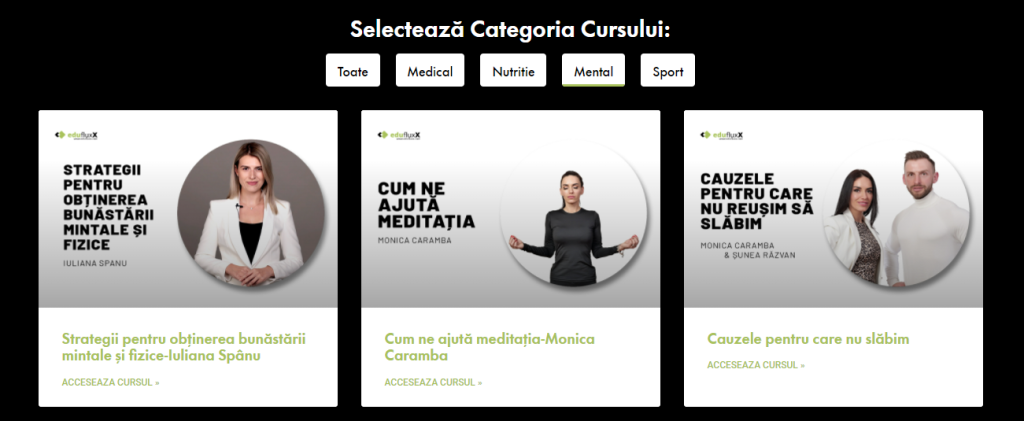
Task: Switch to the Sport category
Action: [667, 70]
